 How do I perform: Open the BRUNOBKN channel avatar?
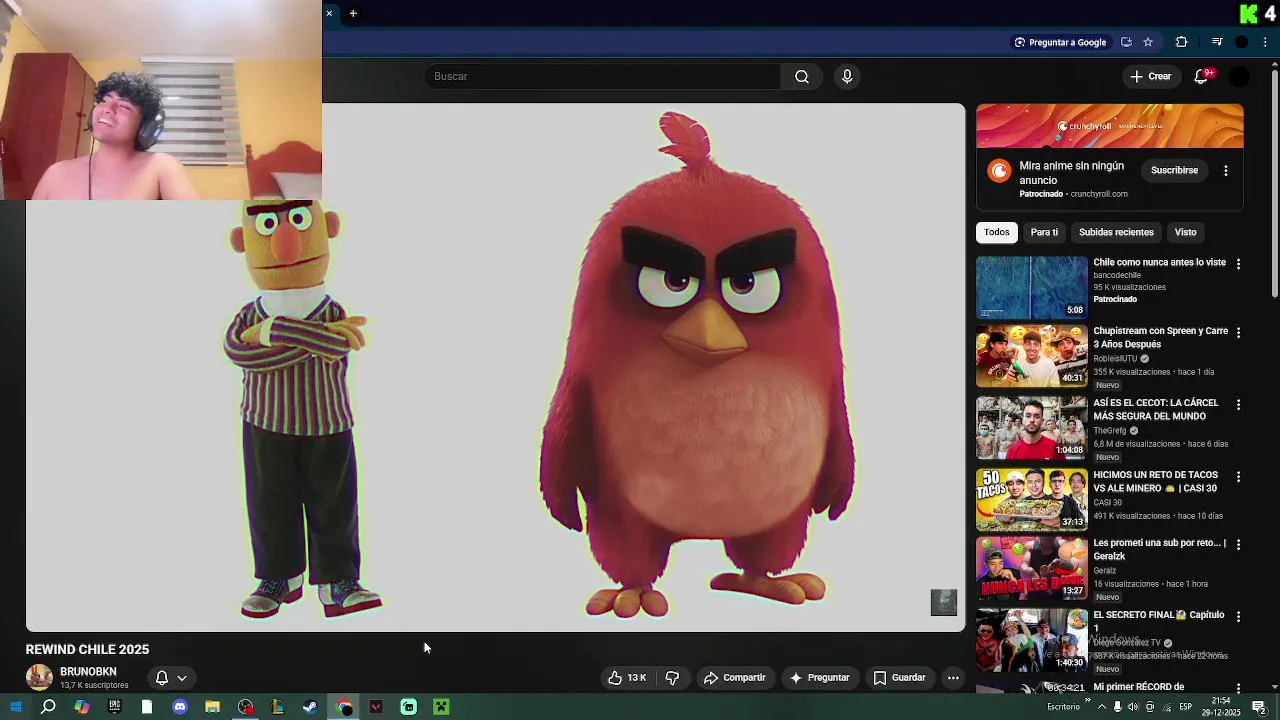coord(39,677)
